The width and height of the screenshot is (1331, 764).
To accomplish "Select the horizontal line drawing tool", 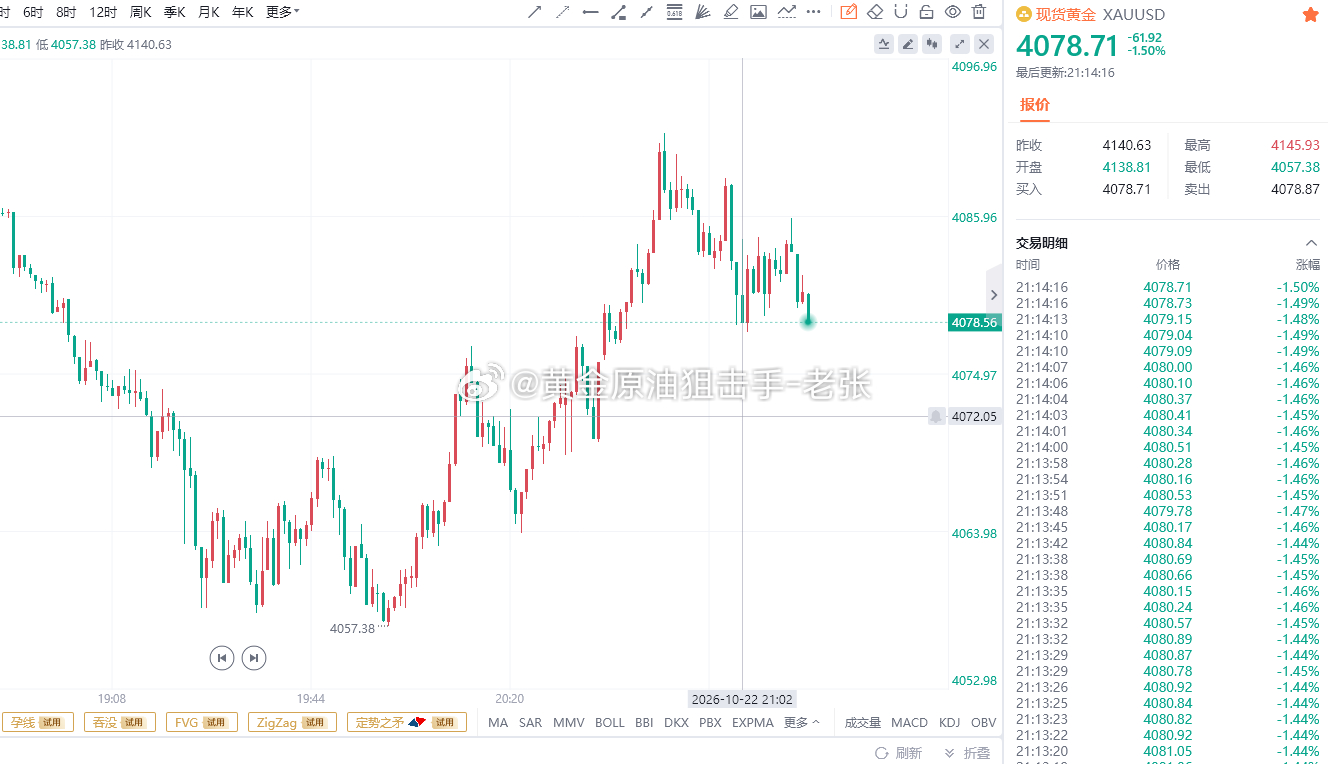I will click(590, 12).
